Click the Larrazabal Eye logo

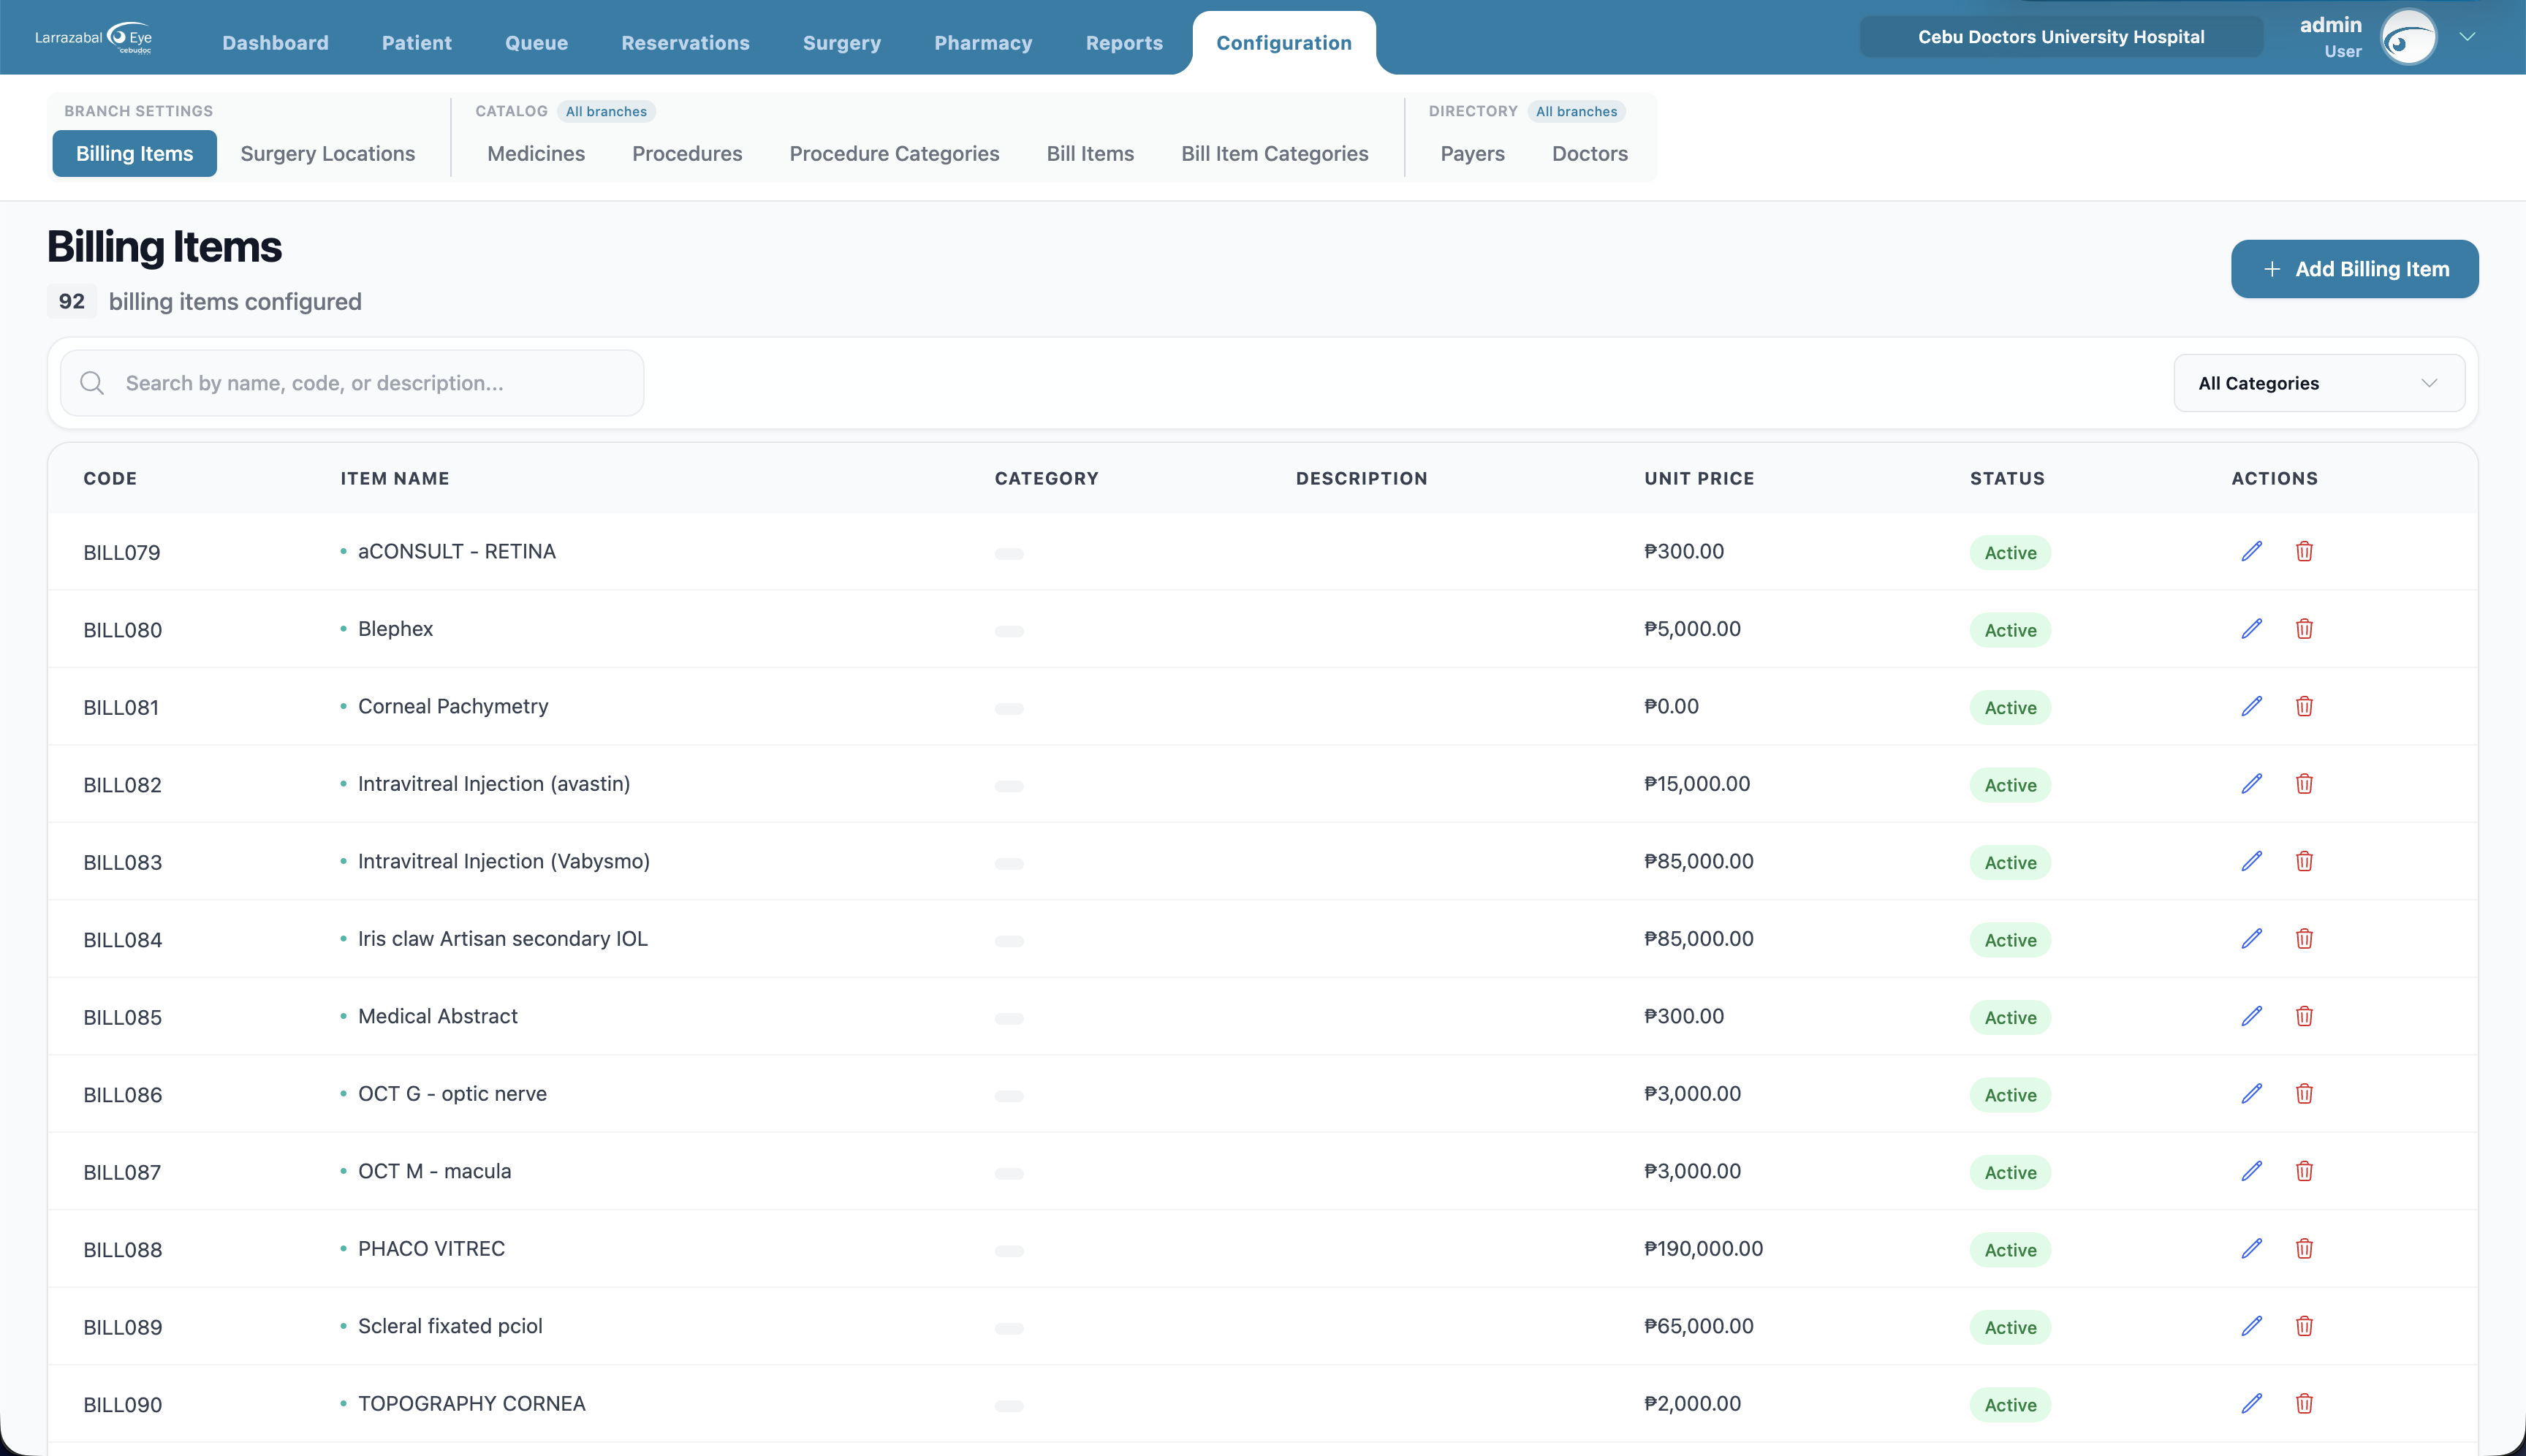(x=94, y=38)
